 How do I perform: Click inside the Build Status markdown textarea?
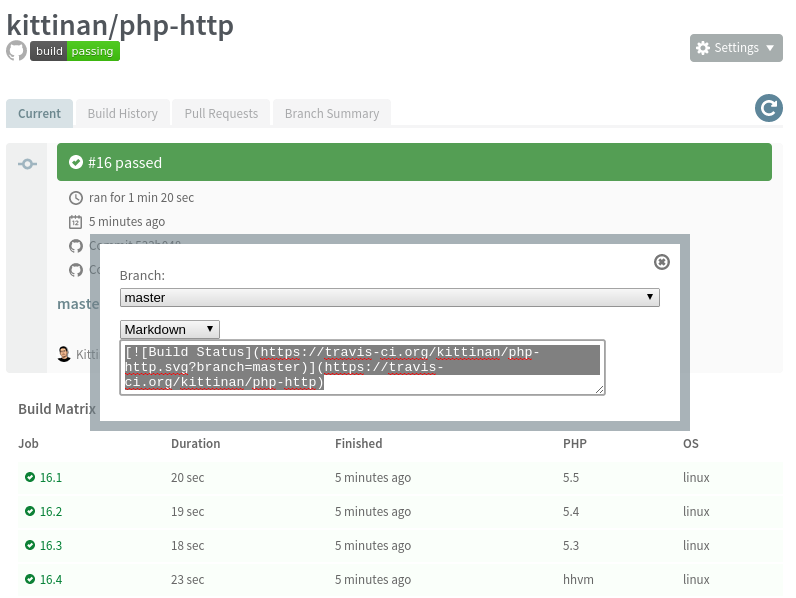coord(362,368)
